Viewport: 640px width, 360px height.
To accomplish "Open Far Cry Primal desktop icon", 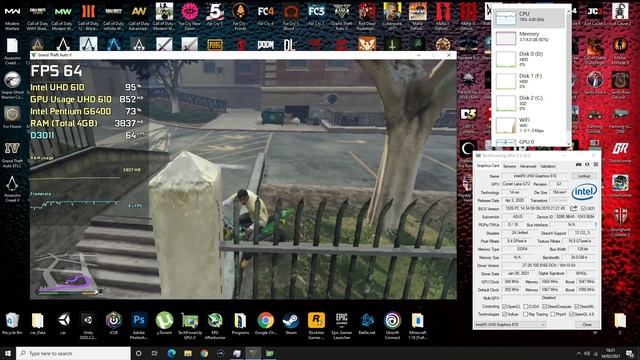I will pos(240,16).
